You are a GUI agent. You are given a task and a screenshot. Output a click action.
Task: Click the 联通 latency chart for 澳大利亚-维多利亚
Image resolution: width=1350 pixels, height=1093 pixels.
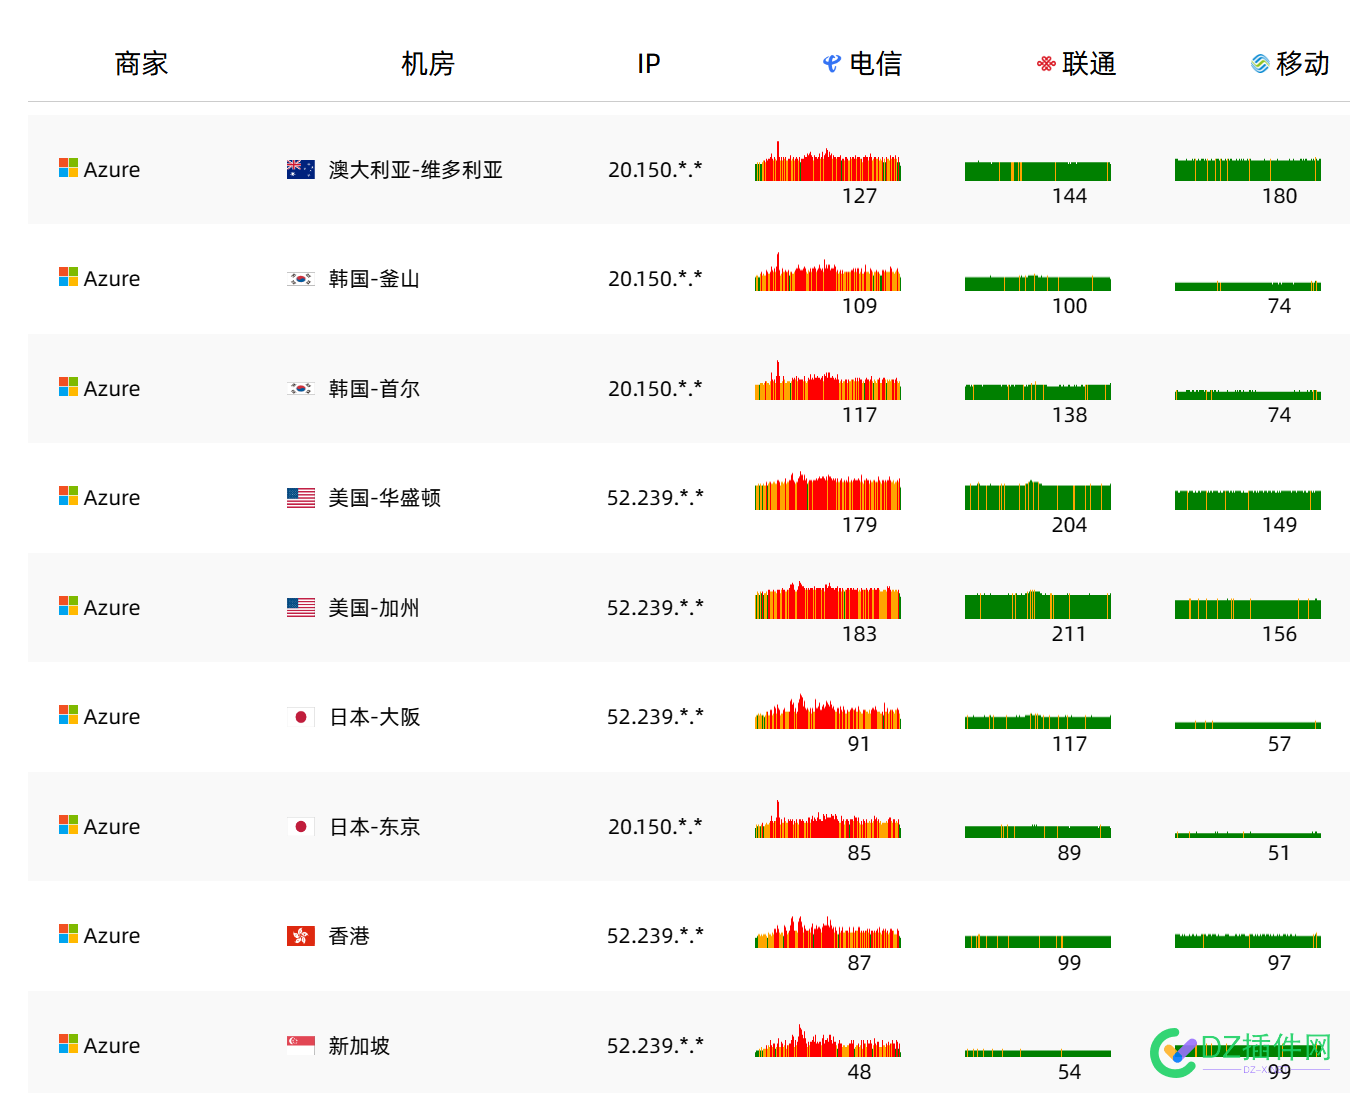(1038, 171)
